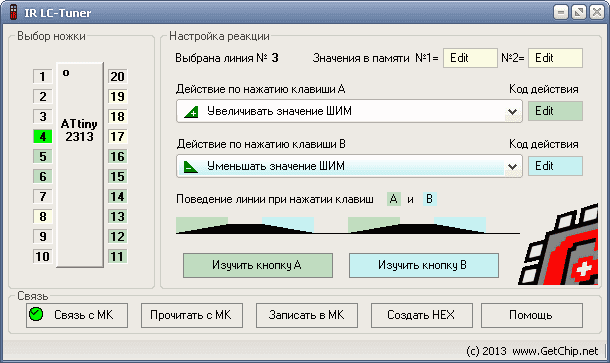Screen dimensions: 610x363
Task: Click 'Записать в МК' button
Action: 307,315
